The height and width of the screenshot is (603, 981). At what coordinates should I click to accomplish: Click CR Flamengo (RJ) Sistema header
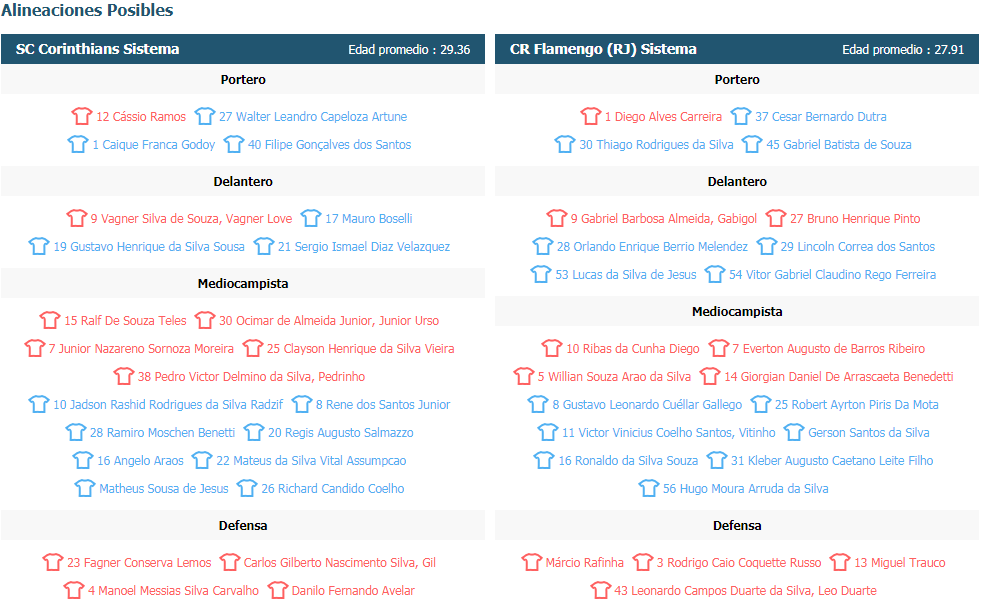(x=603, y=49)
